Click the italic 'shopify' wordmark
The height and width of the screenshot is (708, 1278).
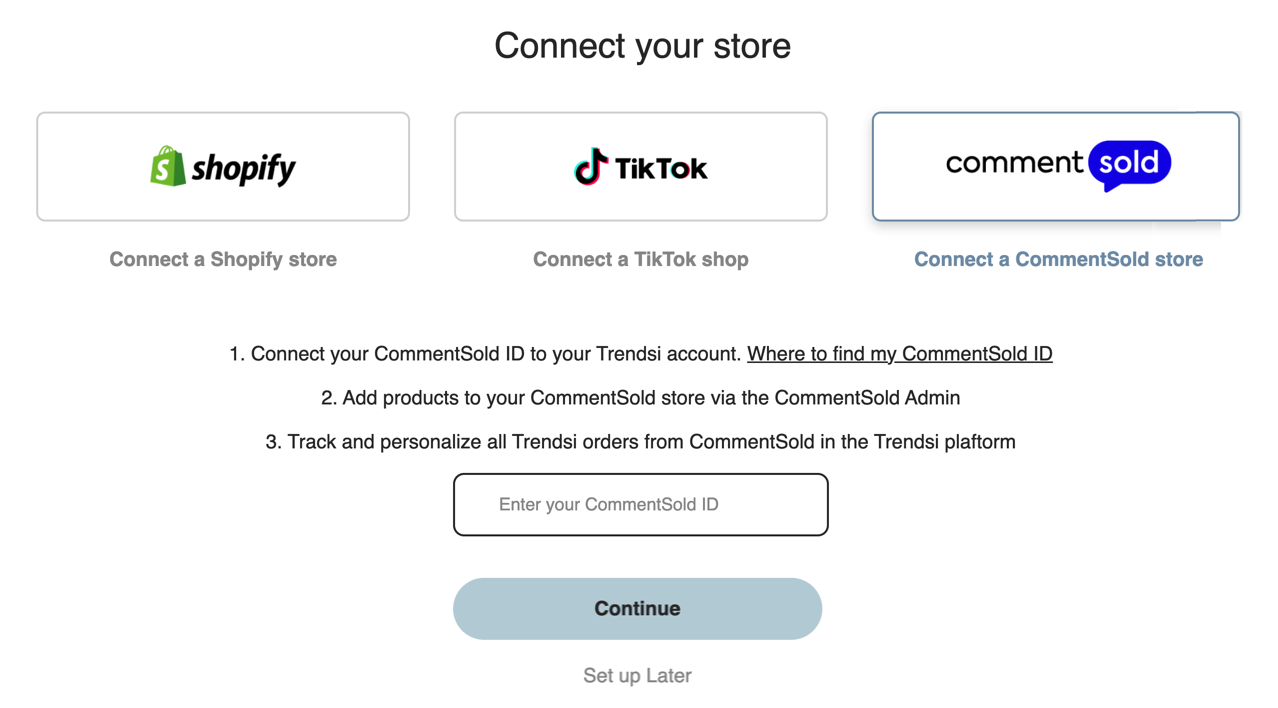(x=244, y=168)
